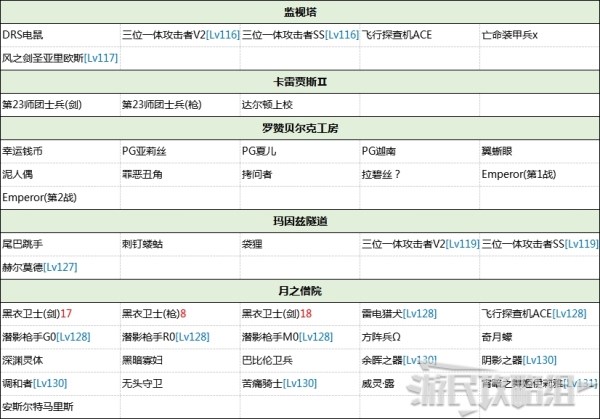
Task: Click the 监视塔 section header
Action: (300, 12)
